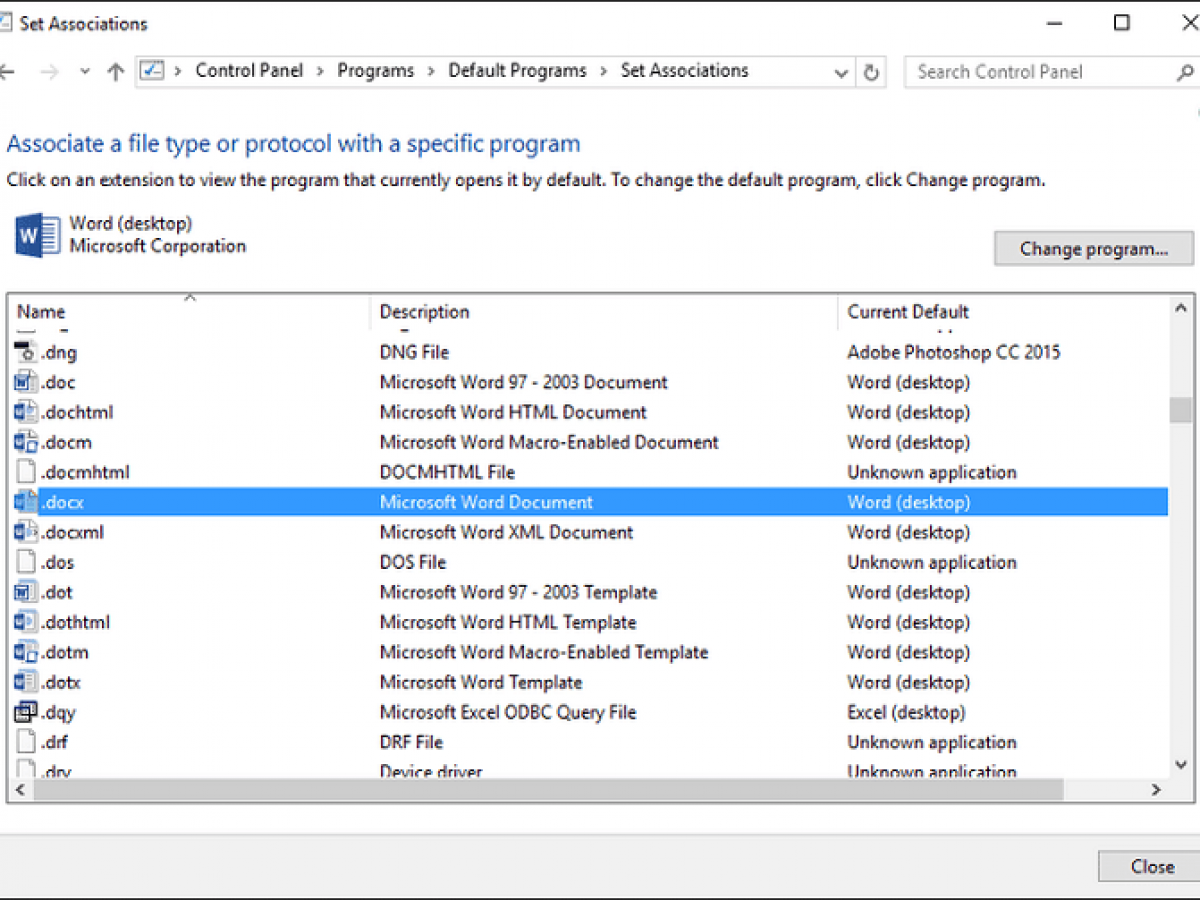Select the .dng extension name
The image size is (1200, 900).
point(59,352)
